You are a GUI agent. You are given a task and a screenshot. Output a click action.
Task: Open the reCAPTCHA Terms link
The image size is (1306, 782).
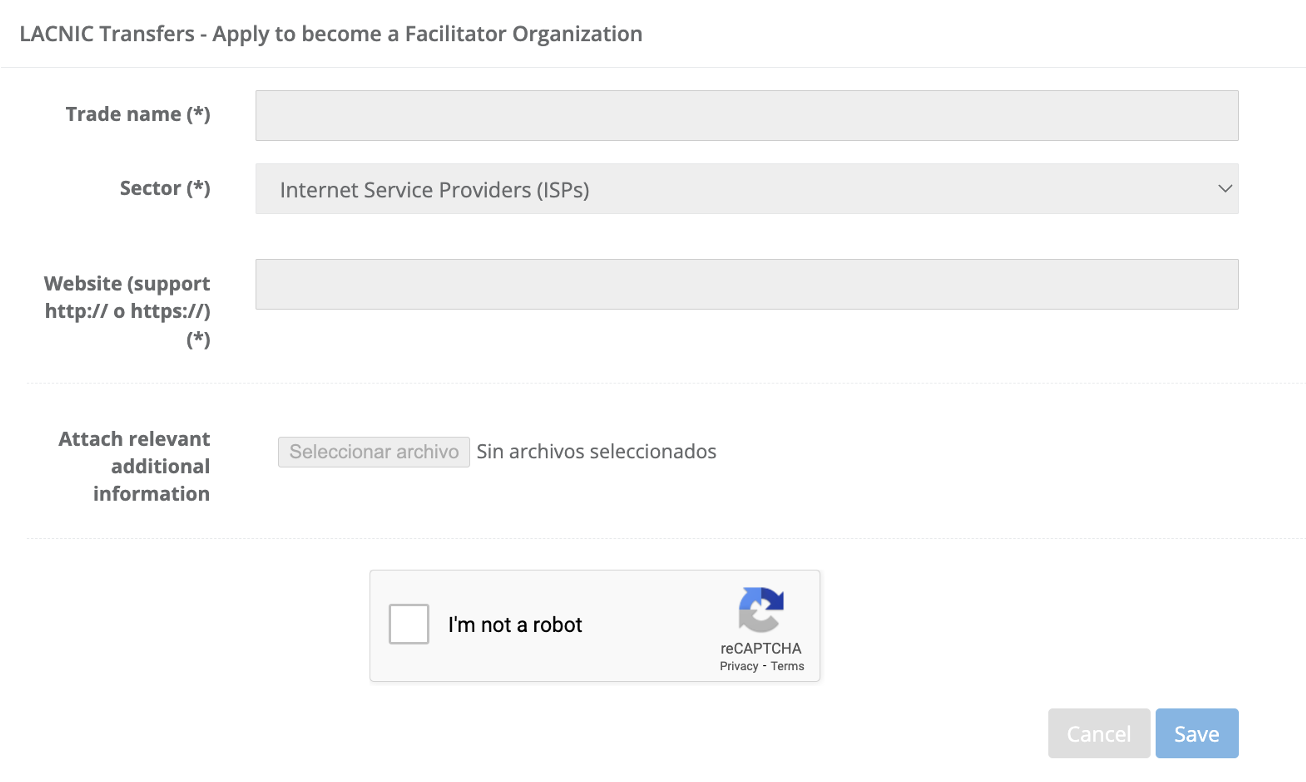coord(787,666)
